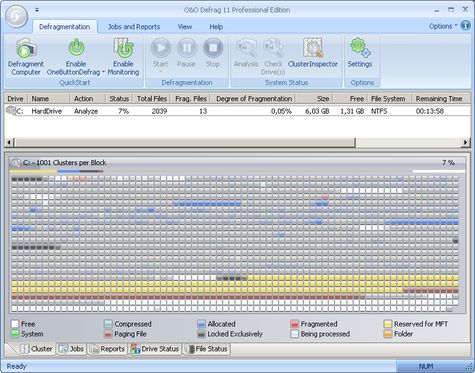This screenshot has height=373, width=475.
Task: Click the System legend color swatch
Action: click(x=15, y=334)
